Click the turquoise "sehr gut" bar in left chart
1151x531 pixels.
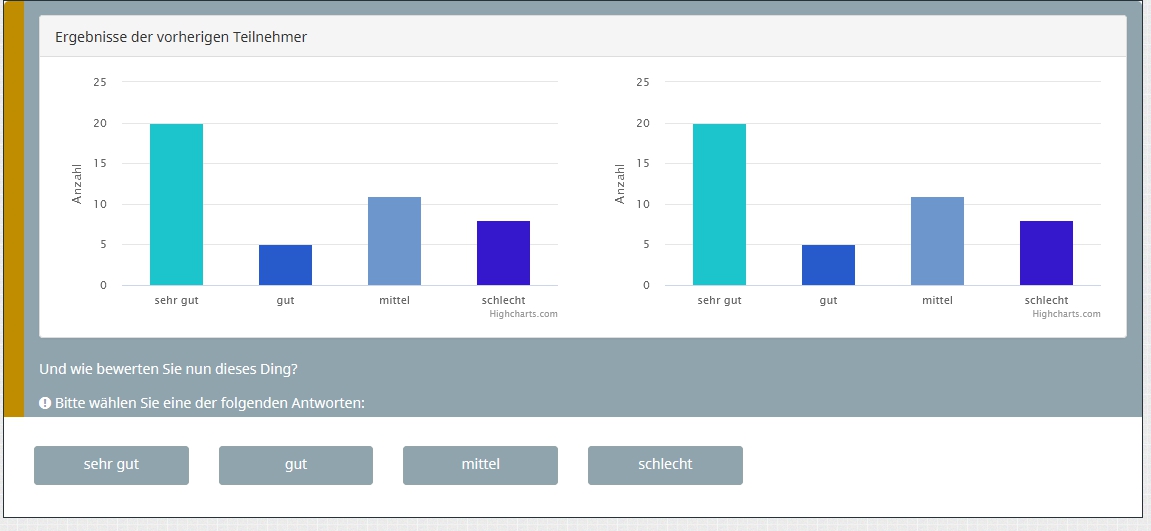(x=176, y=204)
